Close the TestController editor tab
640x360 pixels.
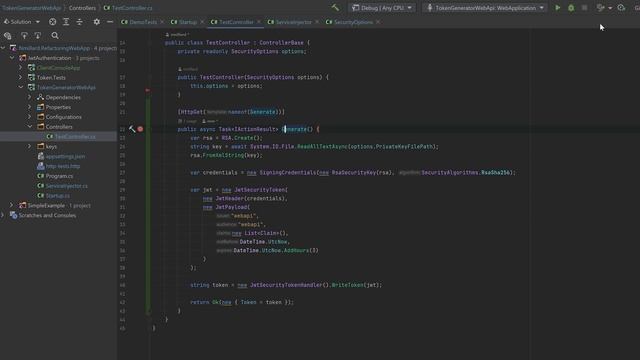(259, 22)
